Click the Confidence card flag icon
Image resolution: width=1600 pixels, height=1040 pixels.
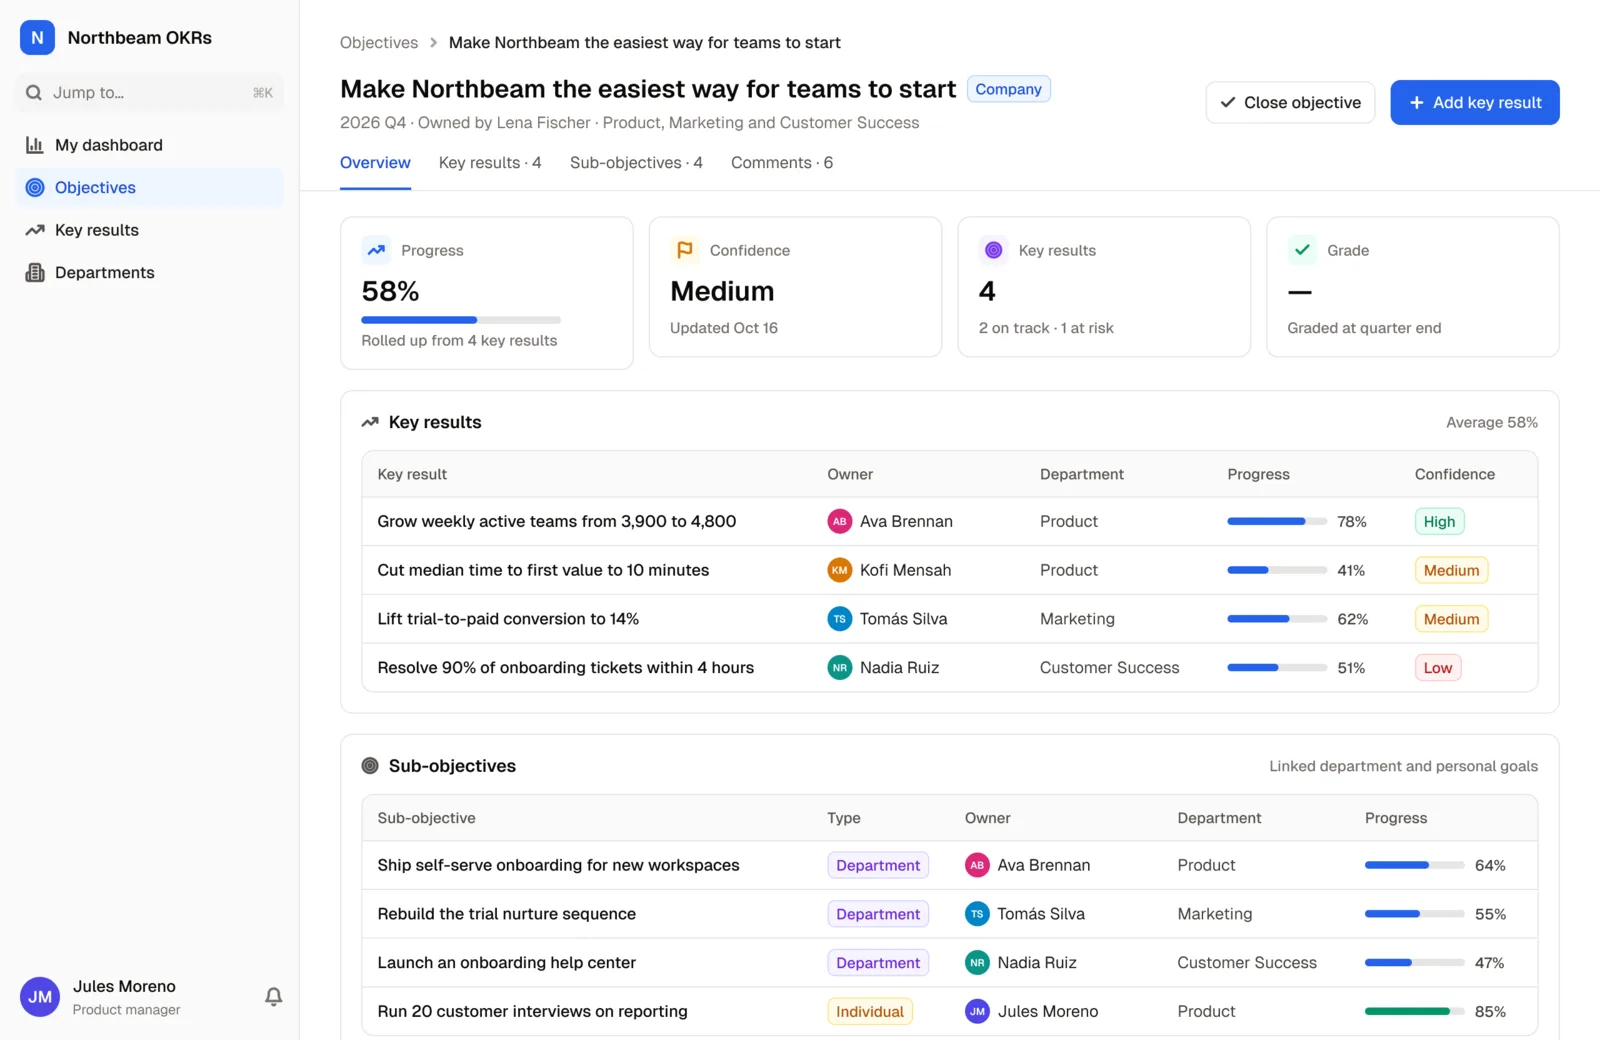(685, 250)
